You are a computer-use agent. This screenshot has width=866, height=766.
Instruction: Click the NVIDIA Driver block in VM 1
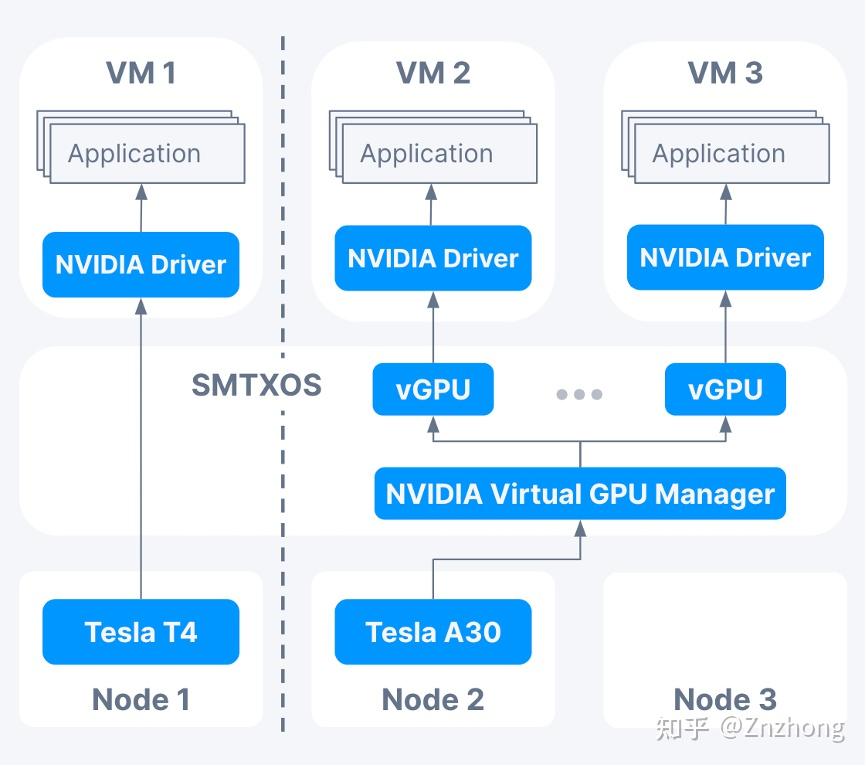click(139, 264)
